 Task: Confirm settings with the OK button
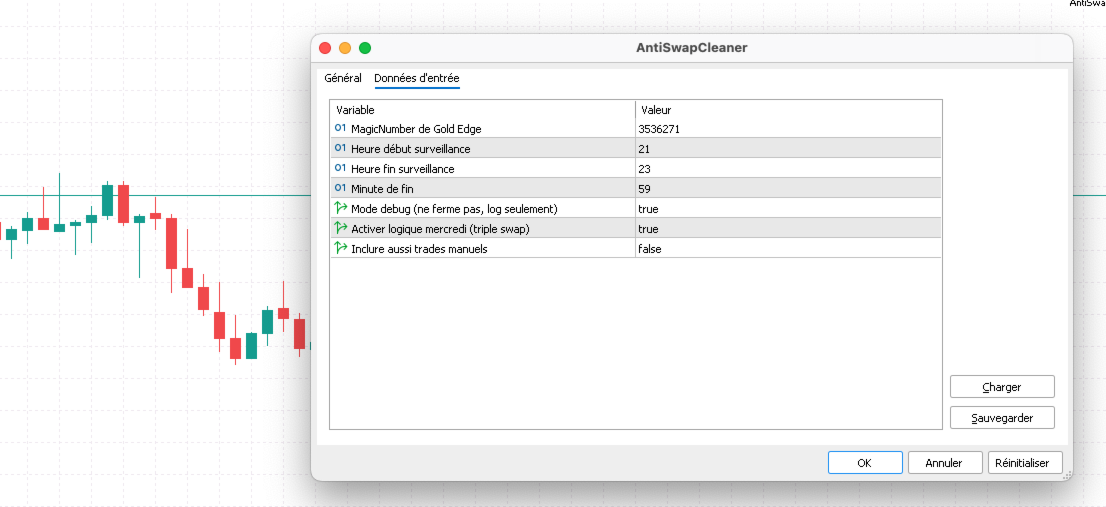[x=865, y=463]
